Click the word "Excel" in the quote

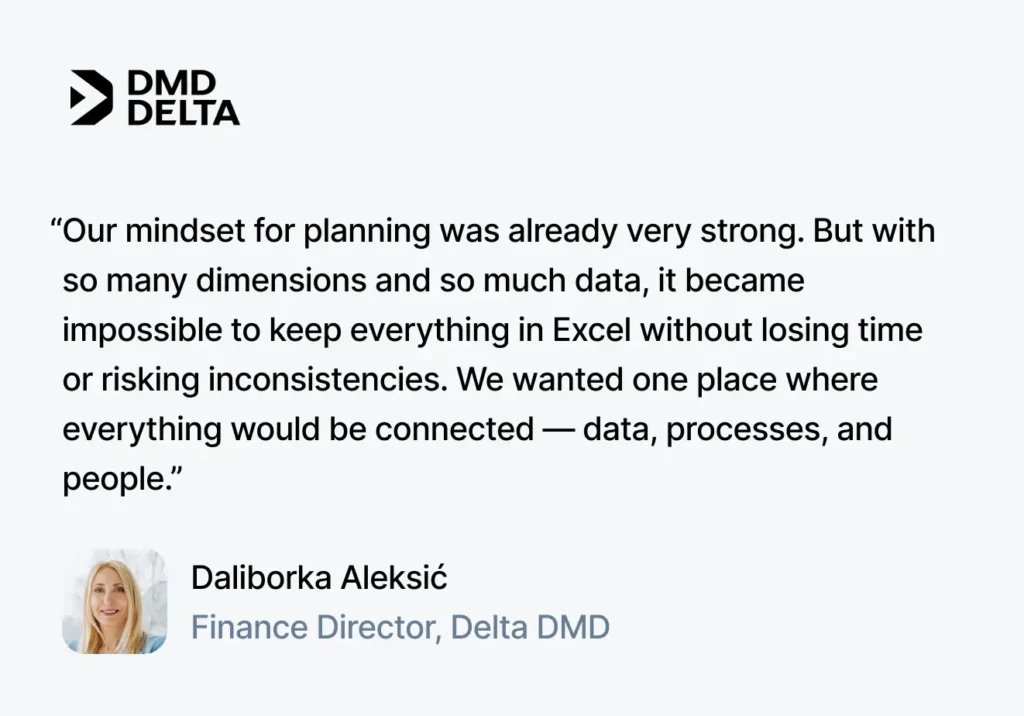[x=593, y=330]
